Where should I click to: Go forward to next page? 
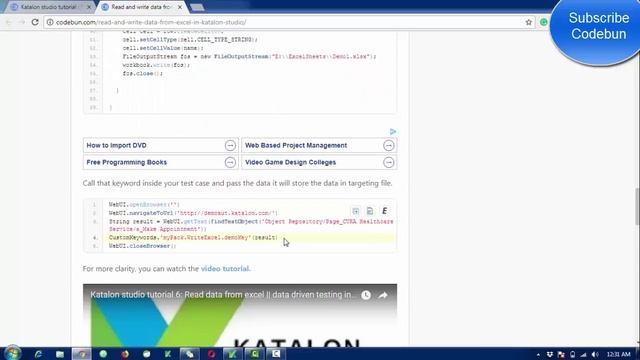tap(22, 22)
